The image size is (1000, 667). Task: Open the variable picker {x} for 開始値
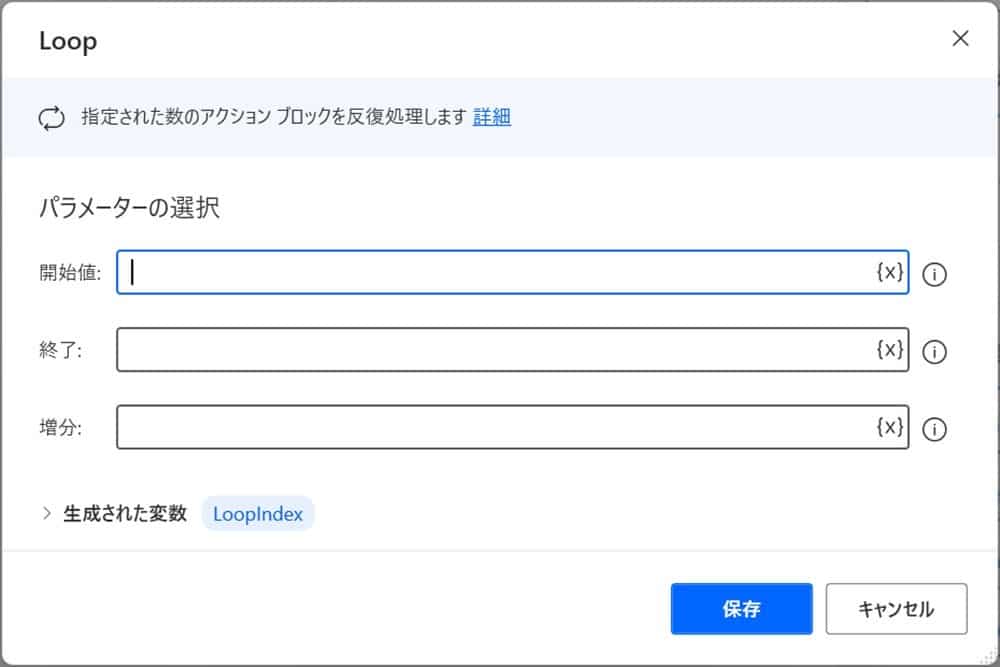tap(888, 272)
